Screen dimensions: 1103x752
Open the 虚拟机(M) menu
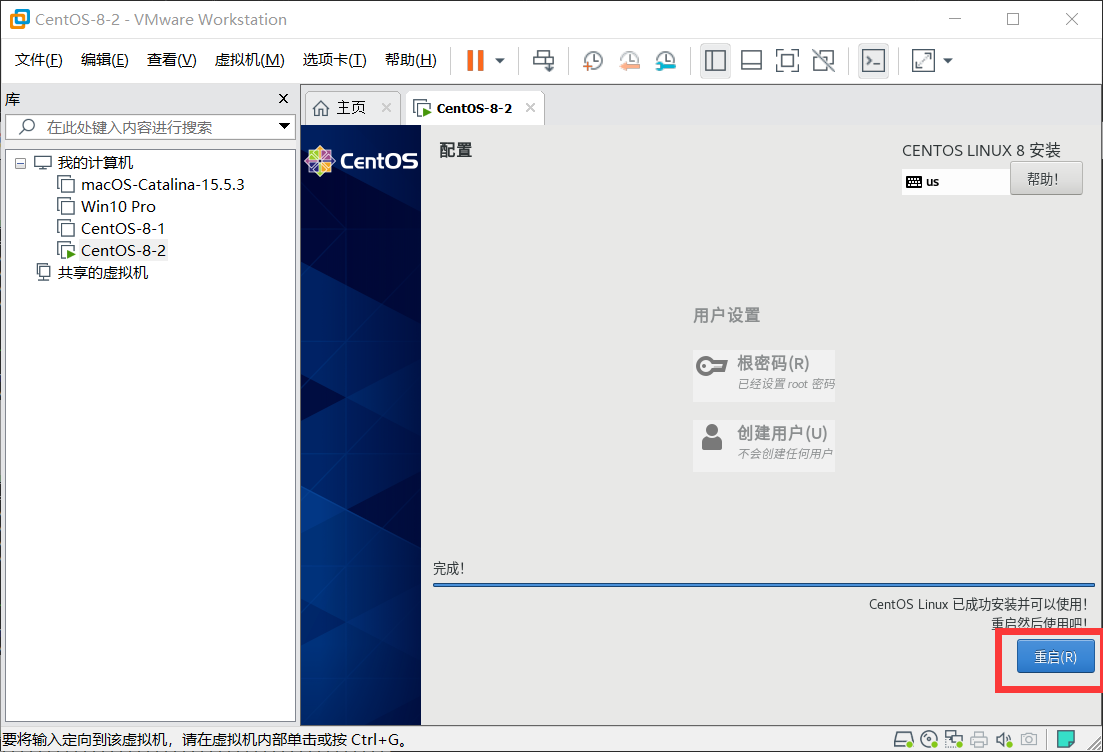(249, 60)
